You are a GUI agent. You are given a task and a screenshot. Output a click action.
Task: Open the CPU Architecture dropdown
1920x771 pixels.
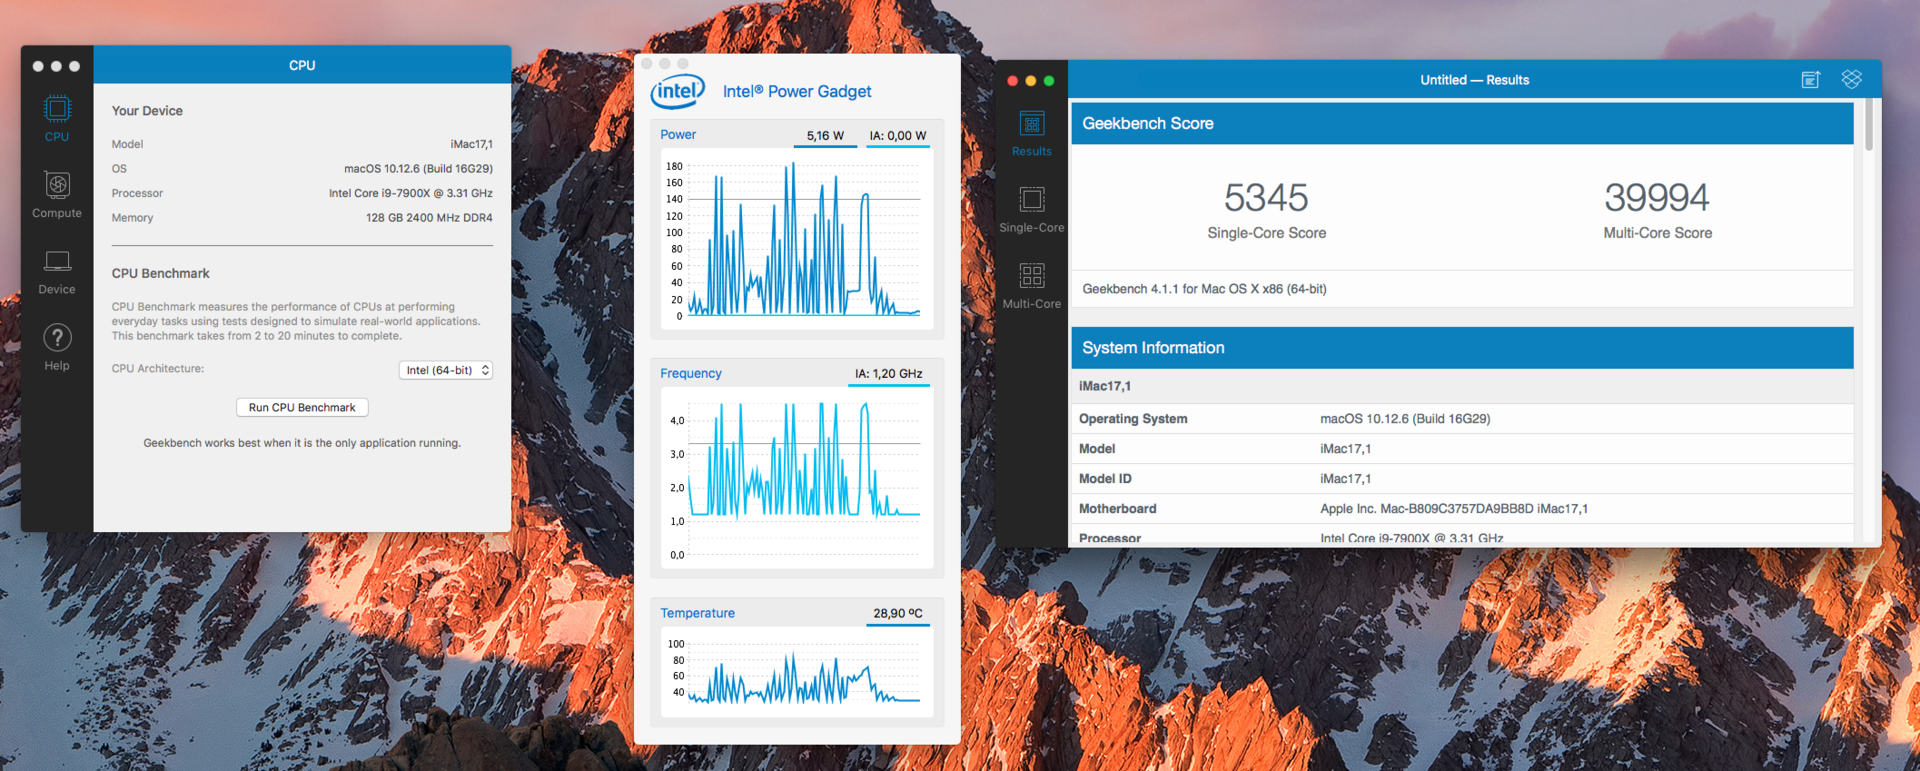click(446, 370)
